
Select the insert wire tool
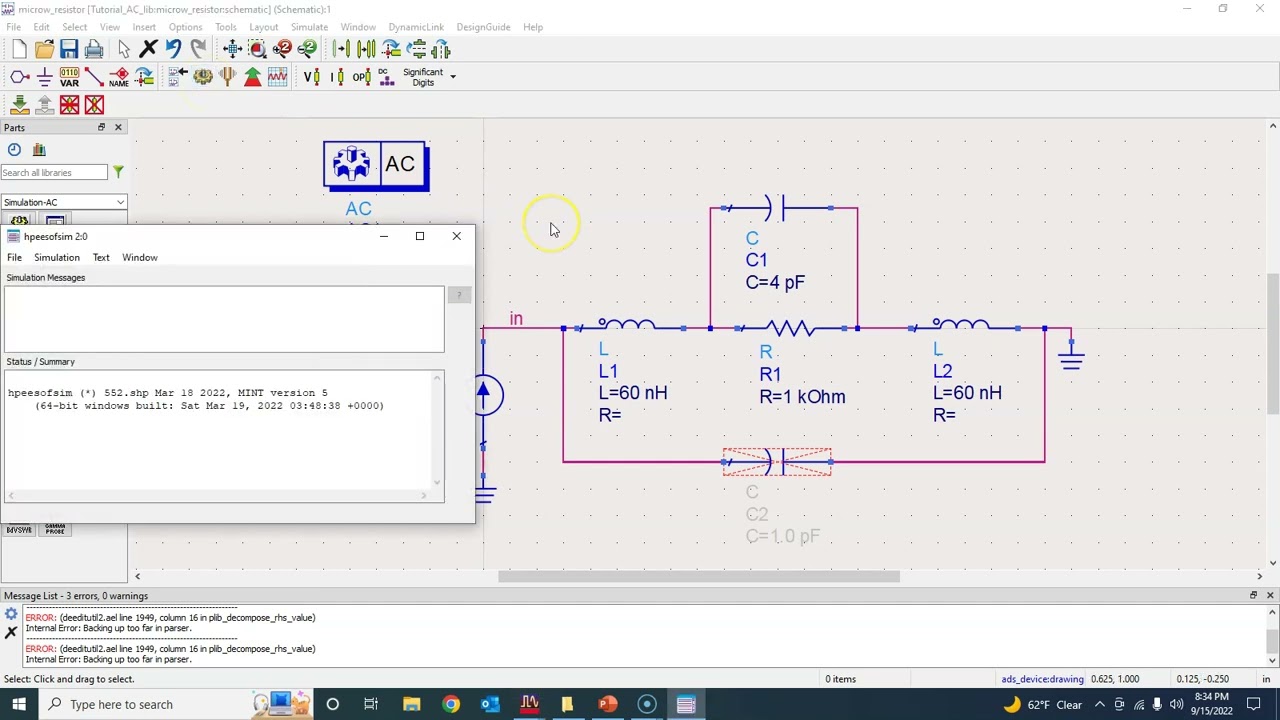click(94, 77)
